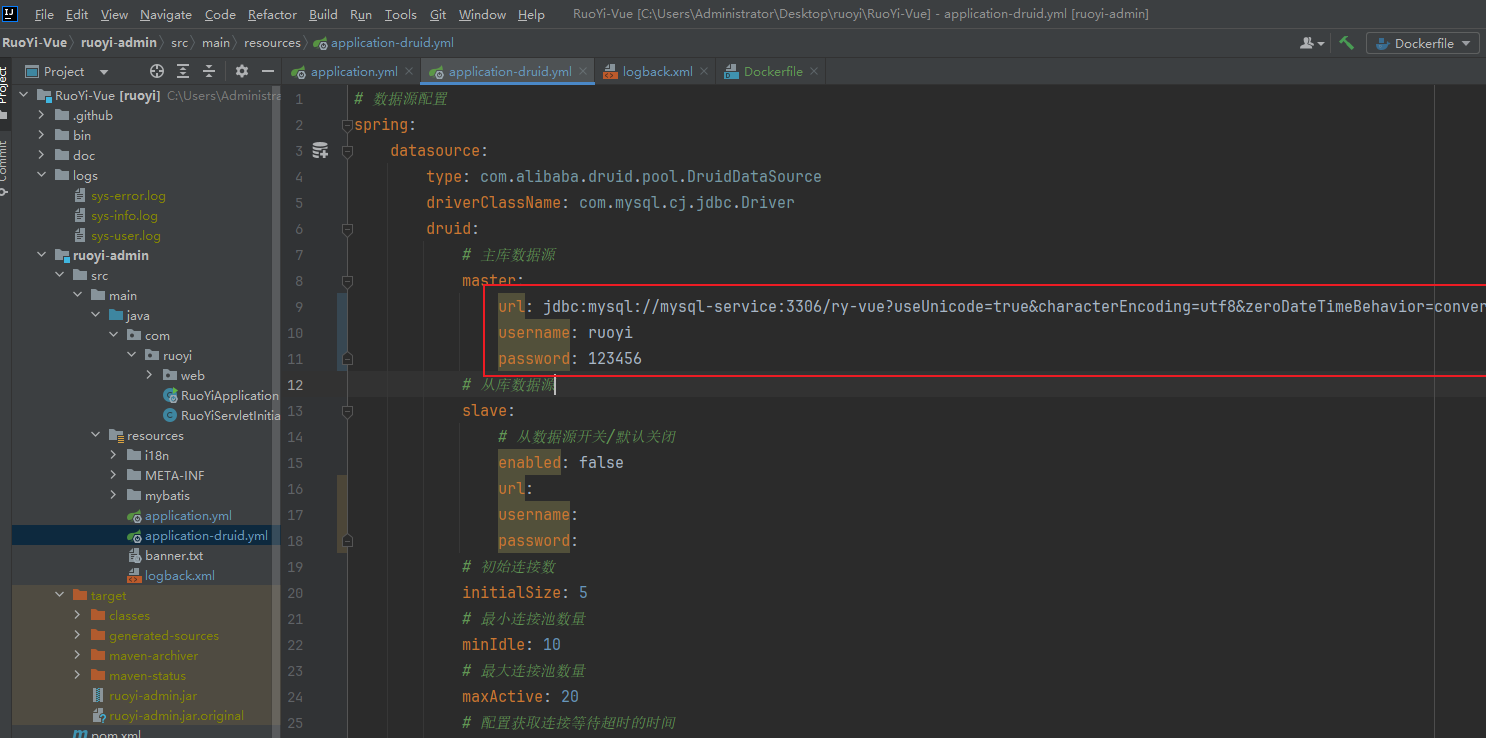This screenshot has width=1486, height=738.
Task: Click the folding arrow beside line 8
Action: click(347, 281)
